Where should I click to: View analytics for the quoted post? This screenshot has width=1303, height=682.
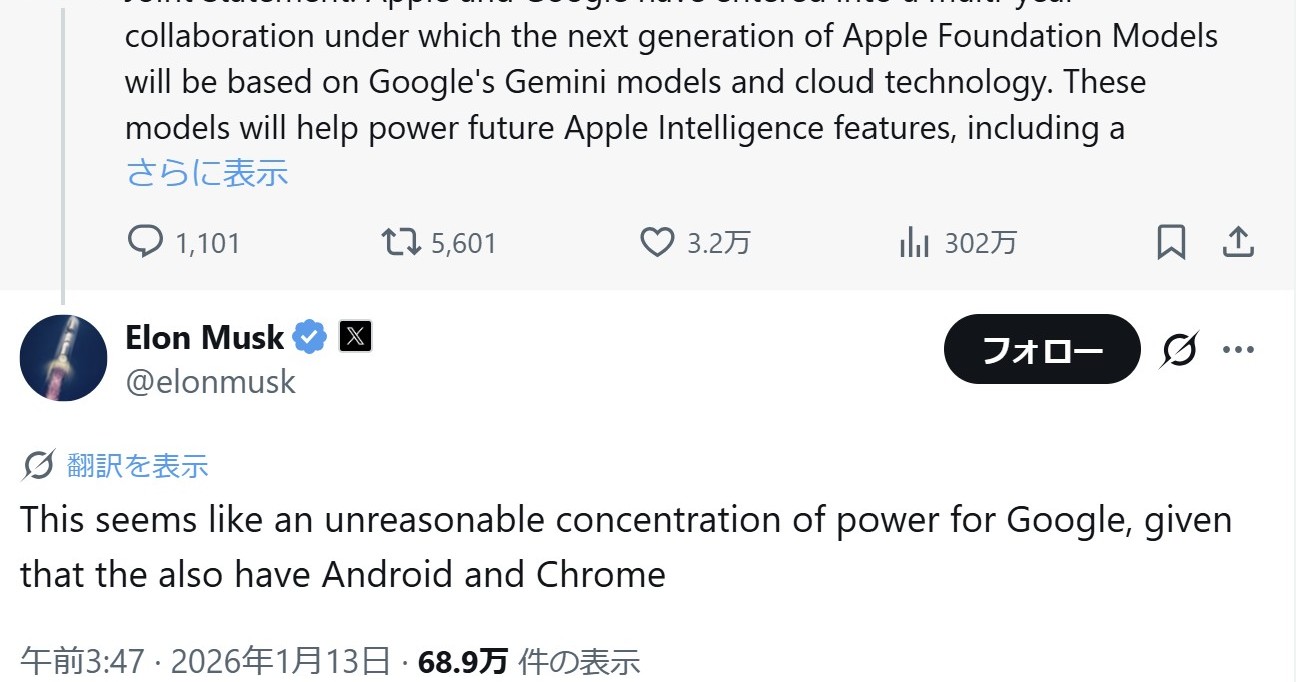[913, 241]
